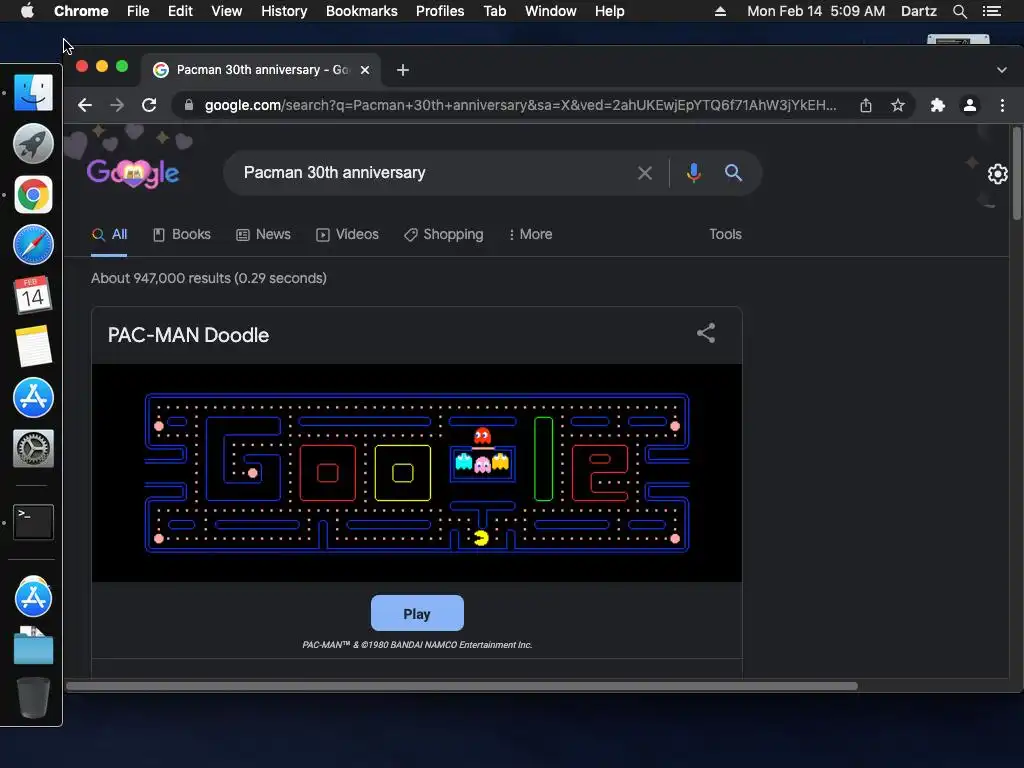Open Trash in the dock
Screen dimensions: 1024x768
click(33, 697)
